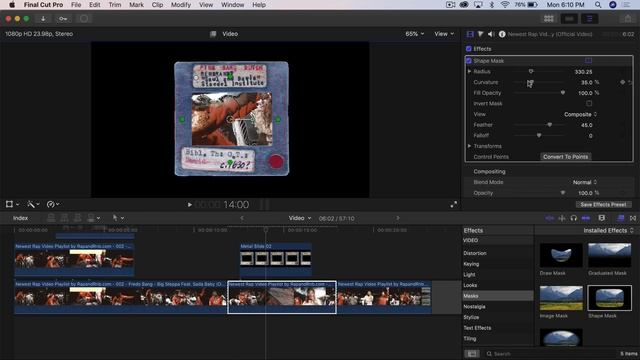The width and height of the screenshot is (640, 360).
Task: Click the timeline history back arrow
Action: click(242, 218)
